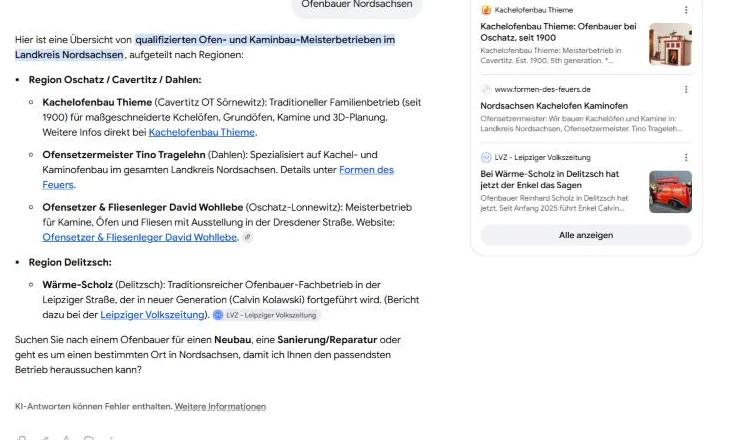Screen dimensions: 740x440
Task: Click heading Region Oschatz / Cavertitz / Dahlen:
Action: click(115, 80)
